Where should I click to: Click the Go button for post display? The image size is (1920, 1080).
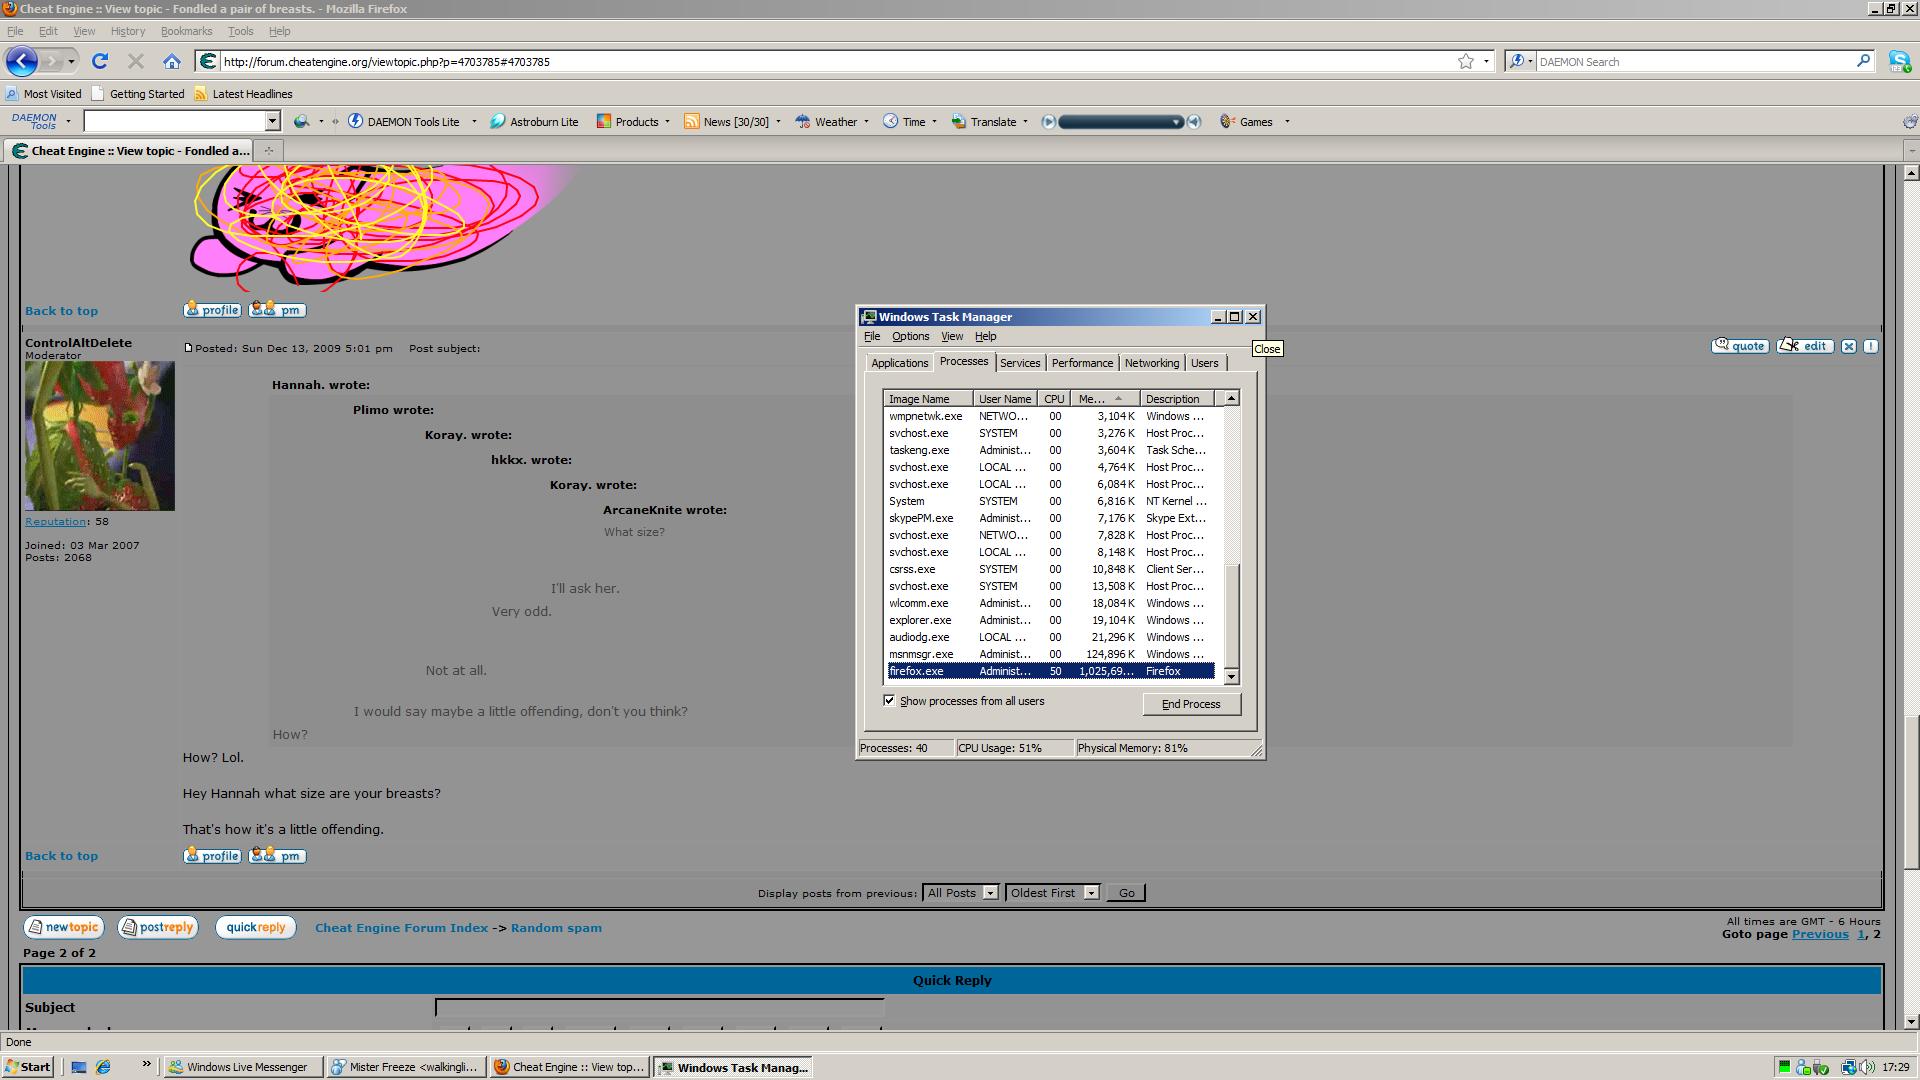[x=1126, y=893]
